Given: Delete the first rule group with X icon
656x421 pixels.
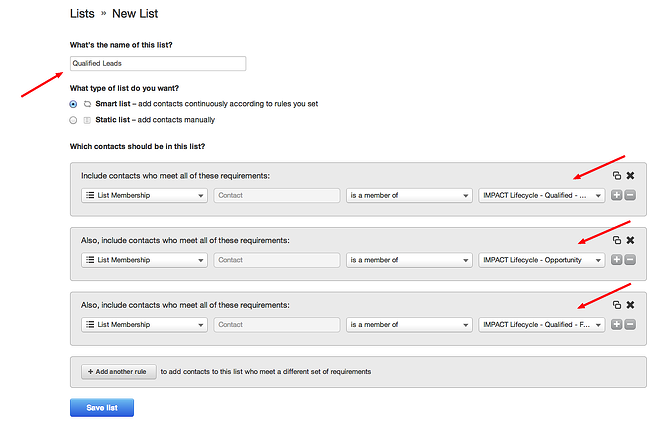Looking at the screenshot, I should (x=630, y=176).
